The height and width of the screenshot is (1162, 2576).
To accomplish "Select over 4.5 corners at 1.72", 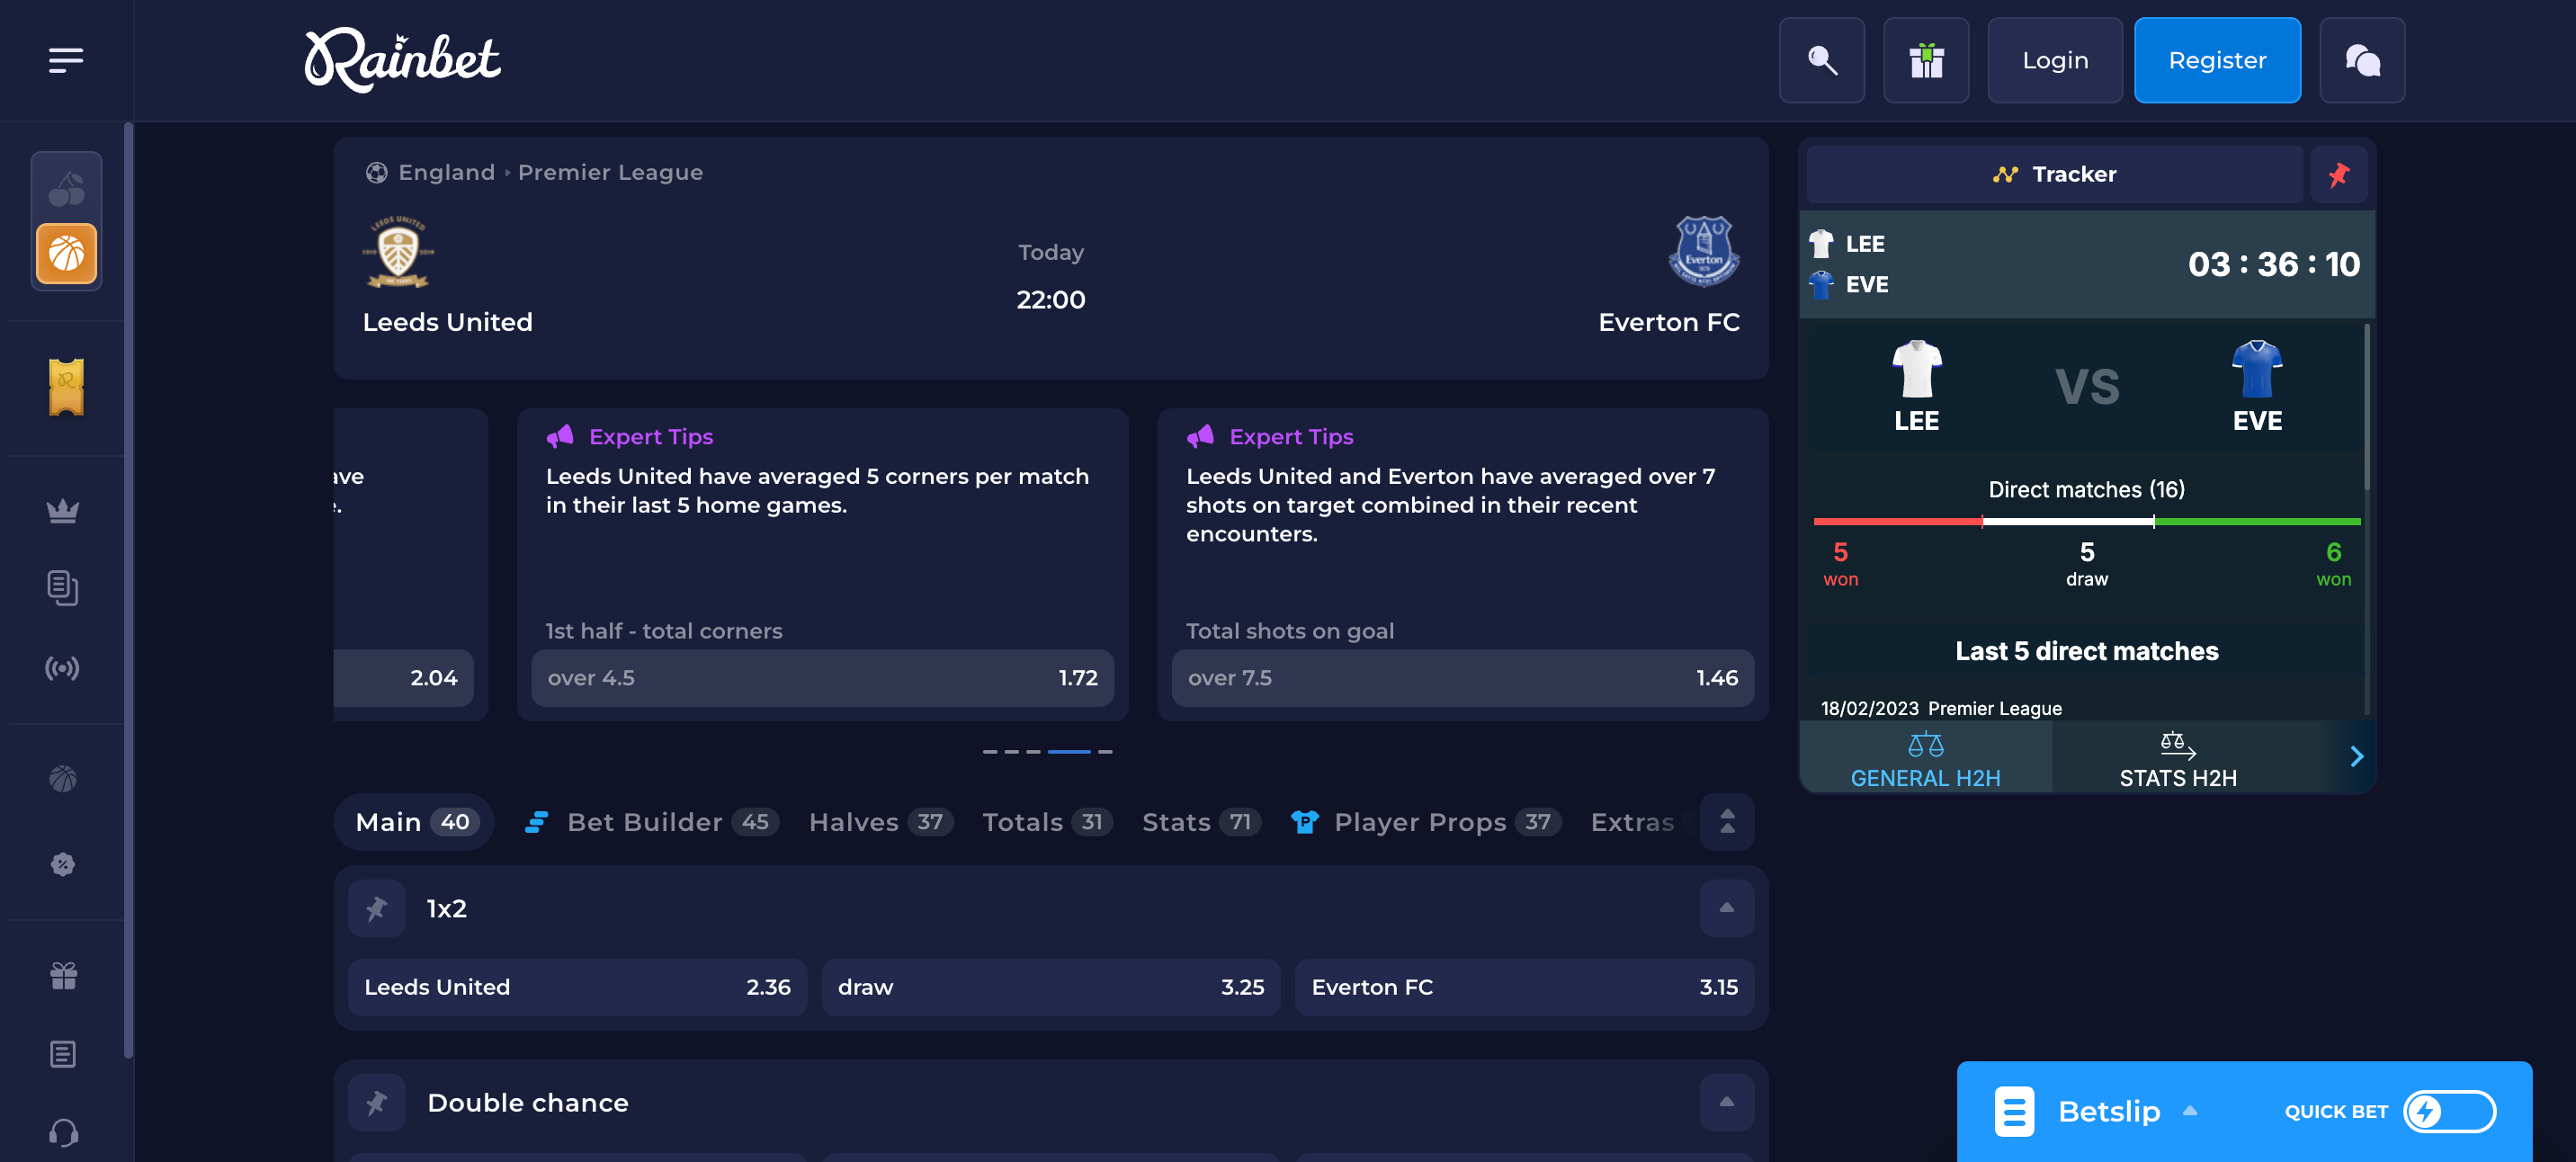I will pos(822,678).
